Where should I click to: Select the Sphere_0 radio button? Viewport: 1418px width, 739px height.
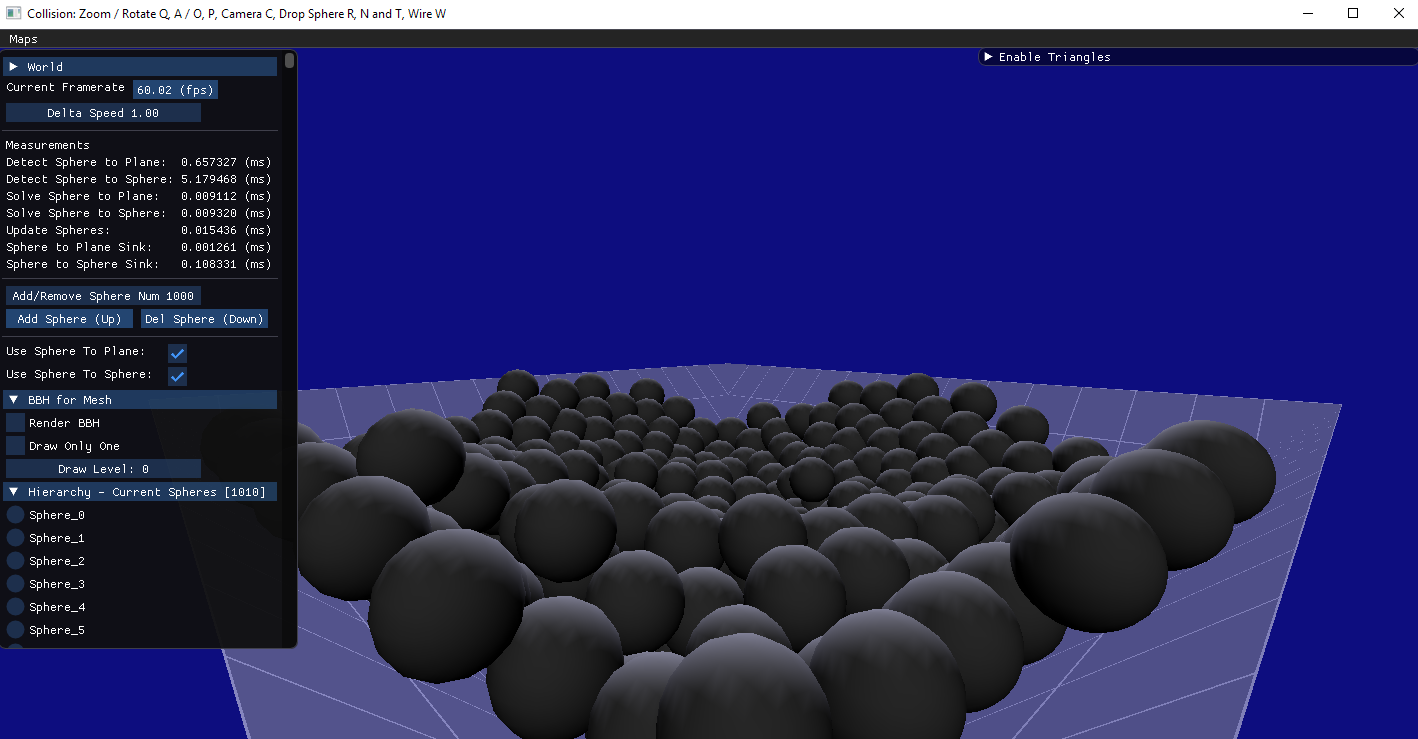(15, 515)
